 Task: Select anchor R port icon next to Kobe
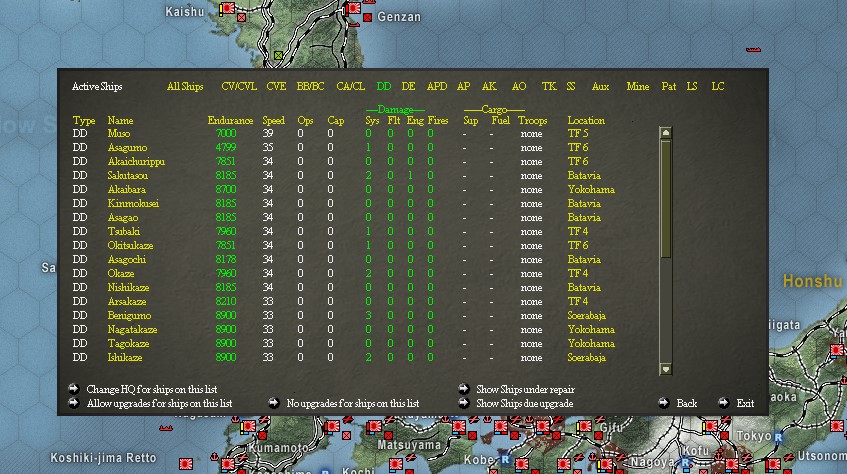coord(505,459)
